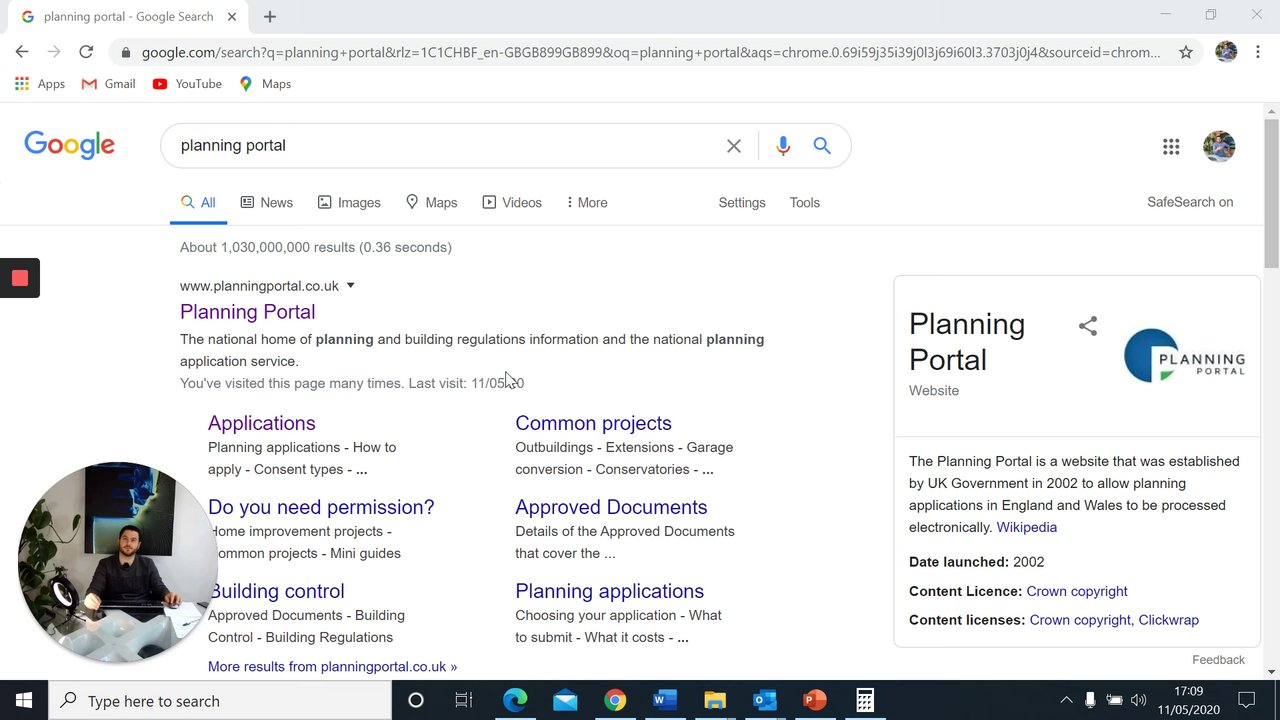Click SafeSearch on setting
Viewport: 1280px width, 720px height.
[x=1190, y=202]
